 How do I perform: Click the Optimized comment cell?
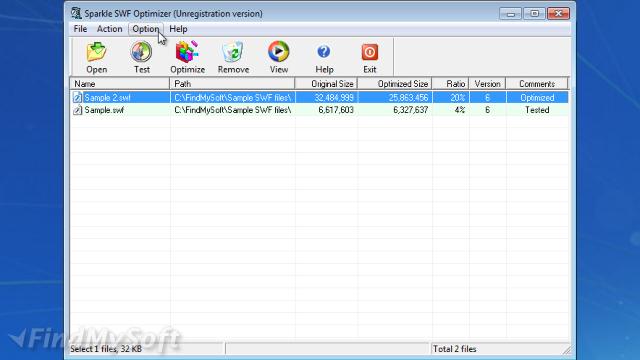[537, 98]
